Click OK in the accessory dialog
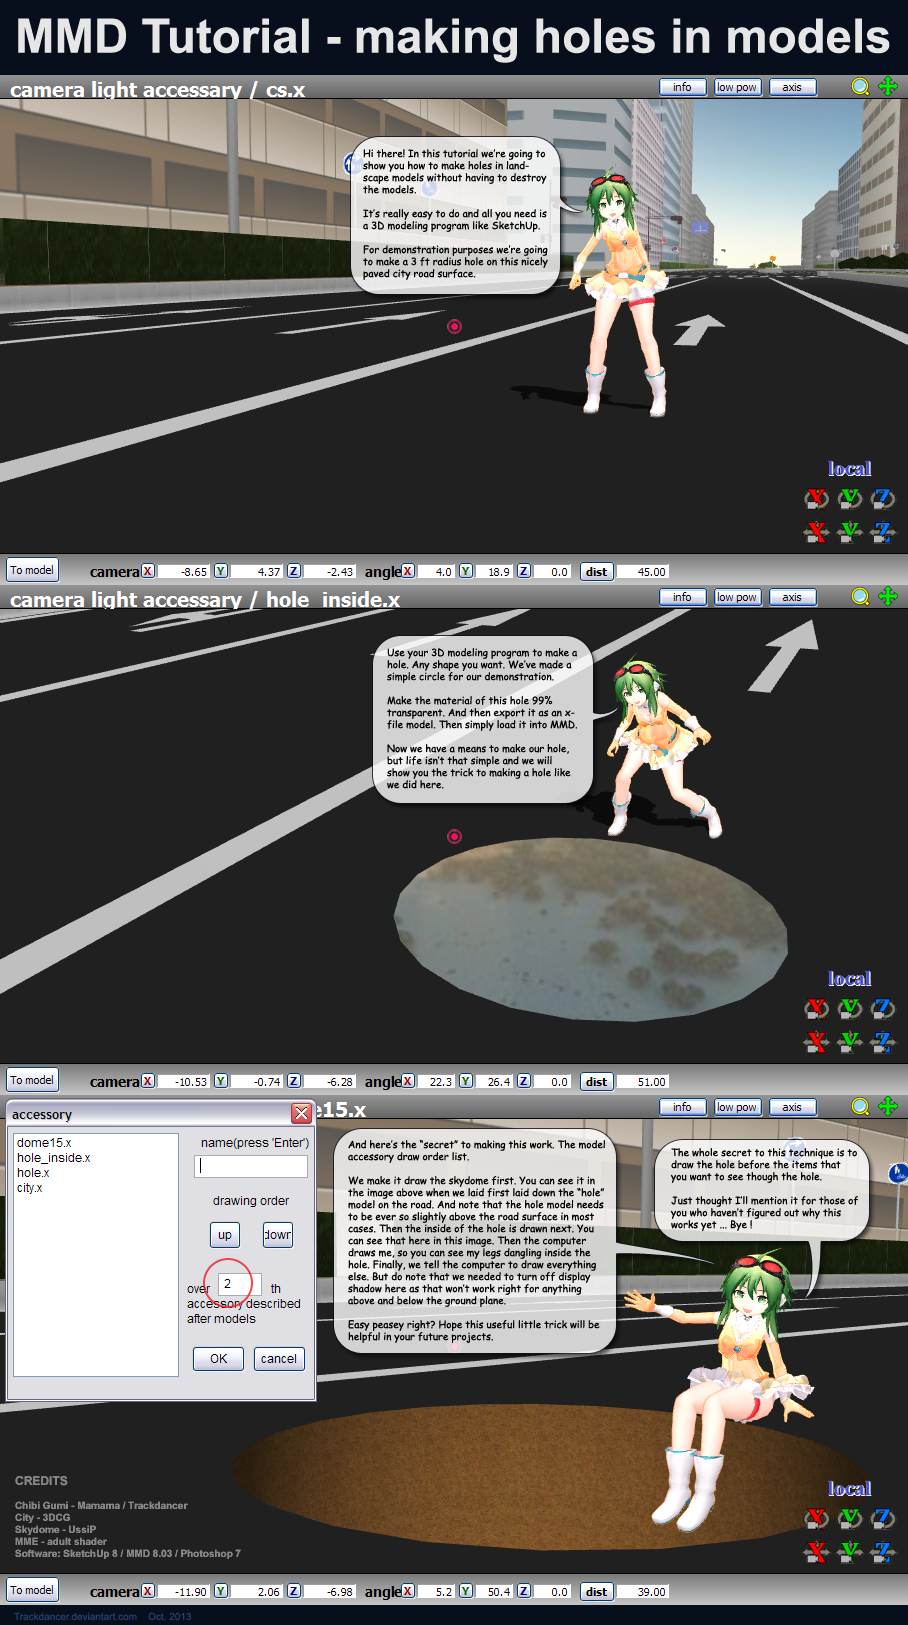The height and width of the screenshot is (1625, 908). [x=219, y=1359]
